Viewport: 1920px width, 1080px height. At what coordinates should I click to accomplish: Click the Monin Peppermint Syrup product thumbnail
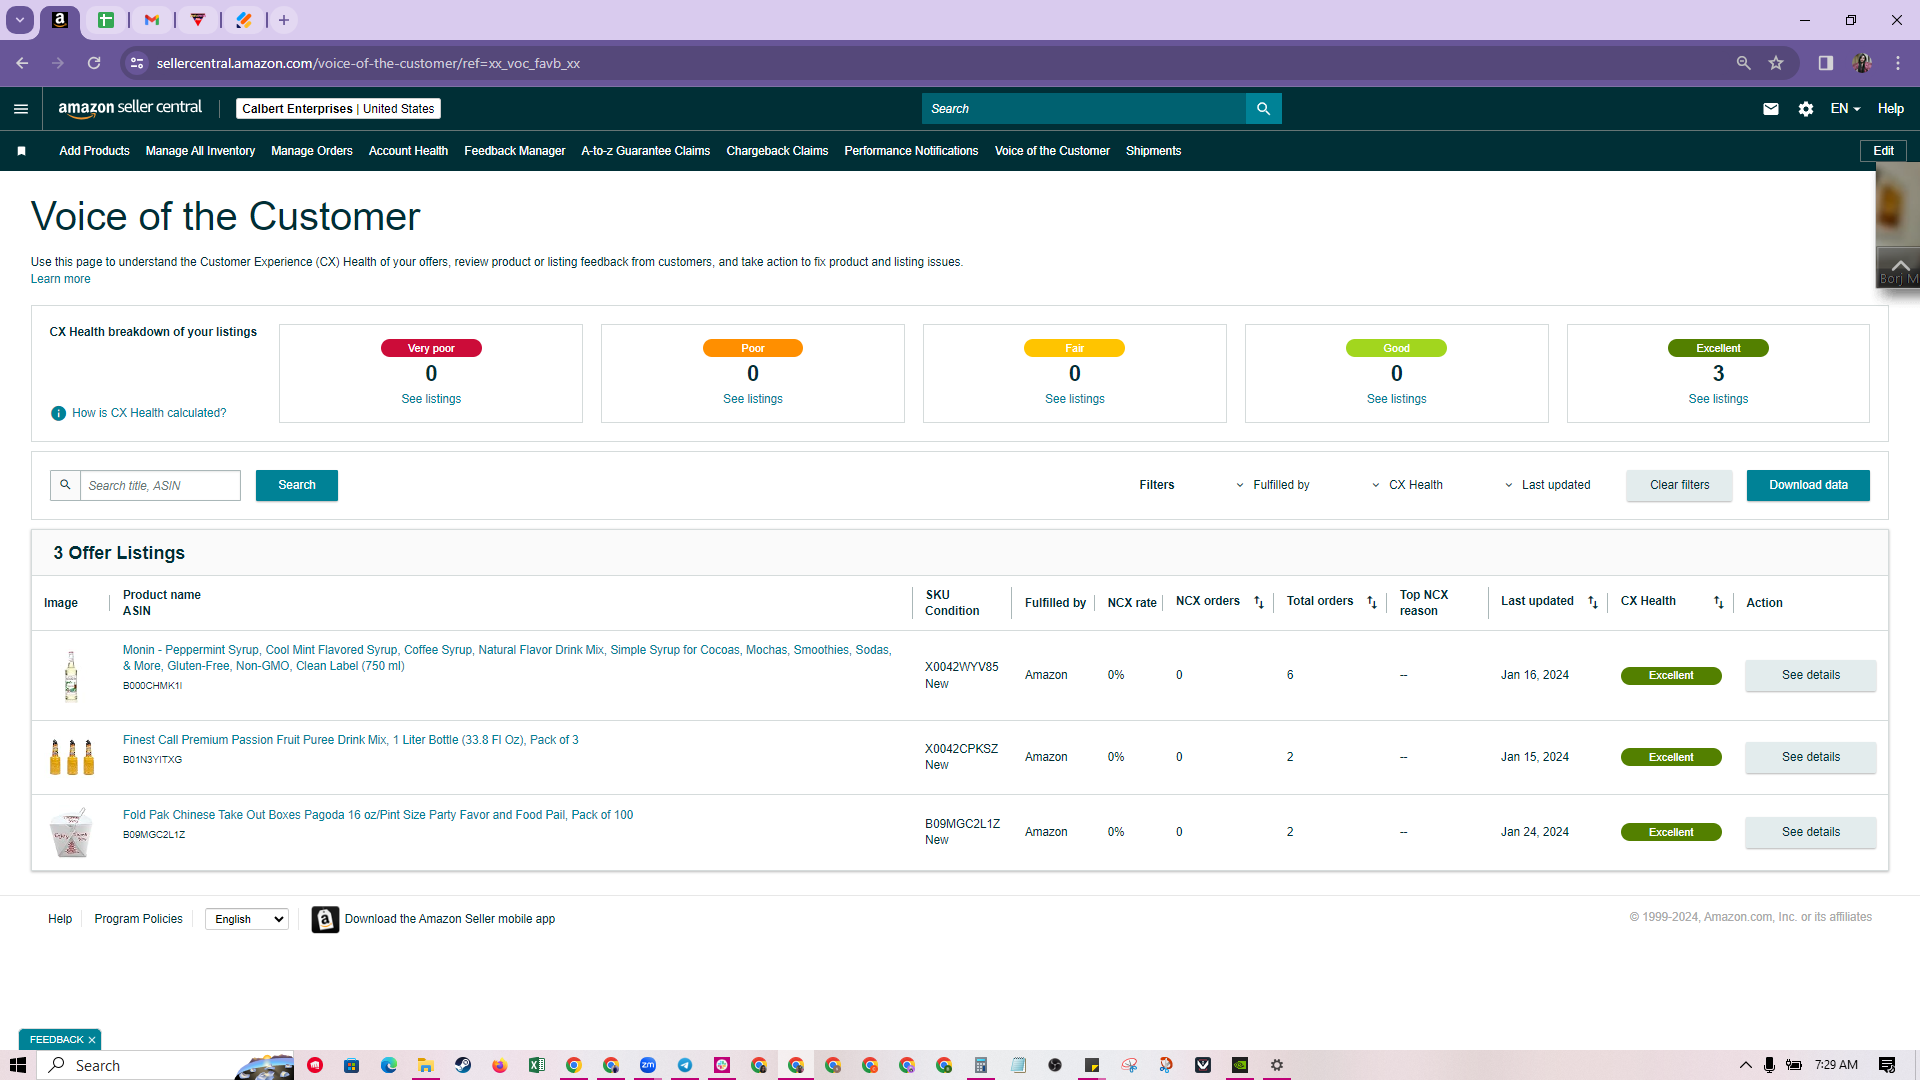[x=71, y=676]
